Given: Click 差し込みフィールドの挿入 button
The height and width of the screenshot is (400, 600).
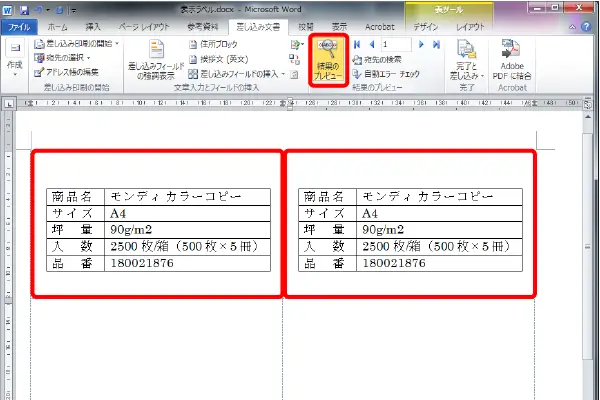Looking at the screenshot, I should pos(234,74).
